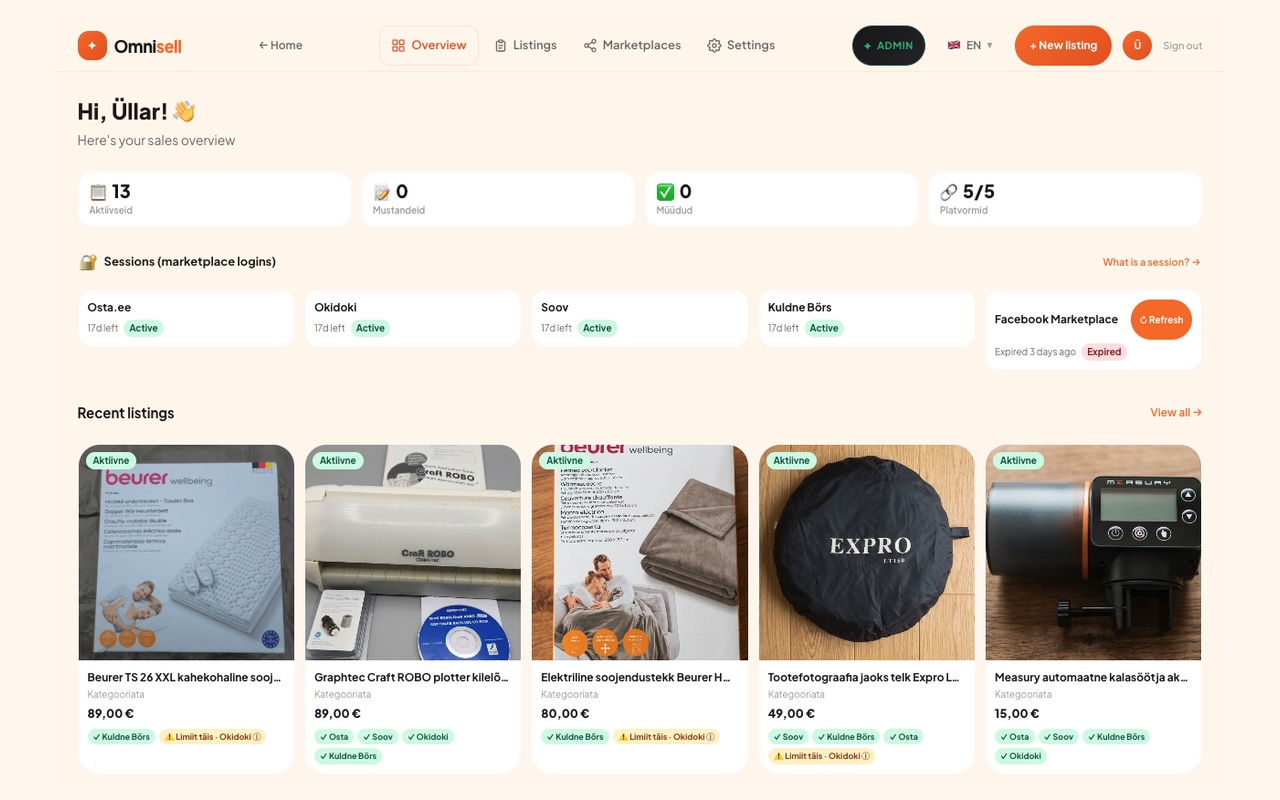
Task: Go back via the Home link
Action: pos(280,45)
